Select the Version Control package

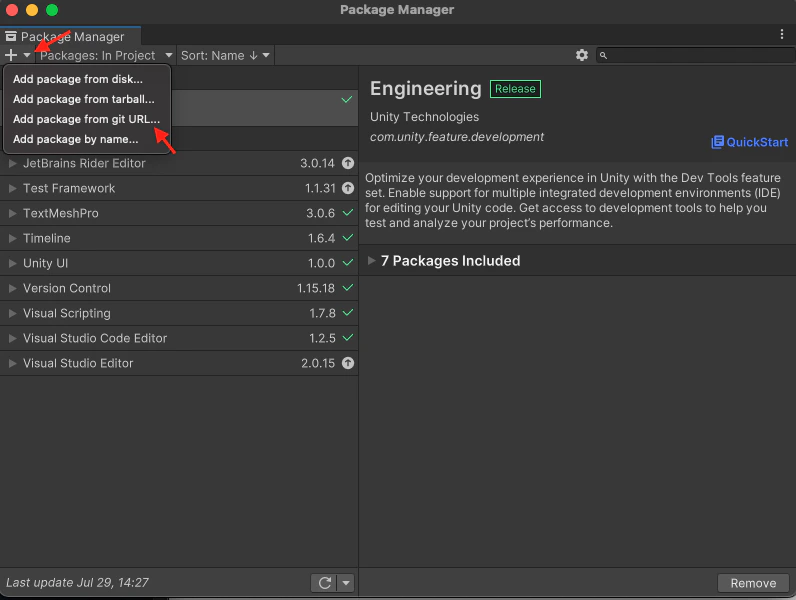(x=179, y=288)
